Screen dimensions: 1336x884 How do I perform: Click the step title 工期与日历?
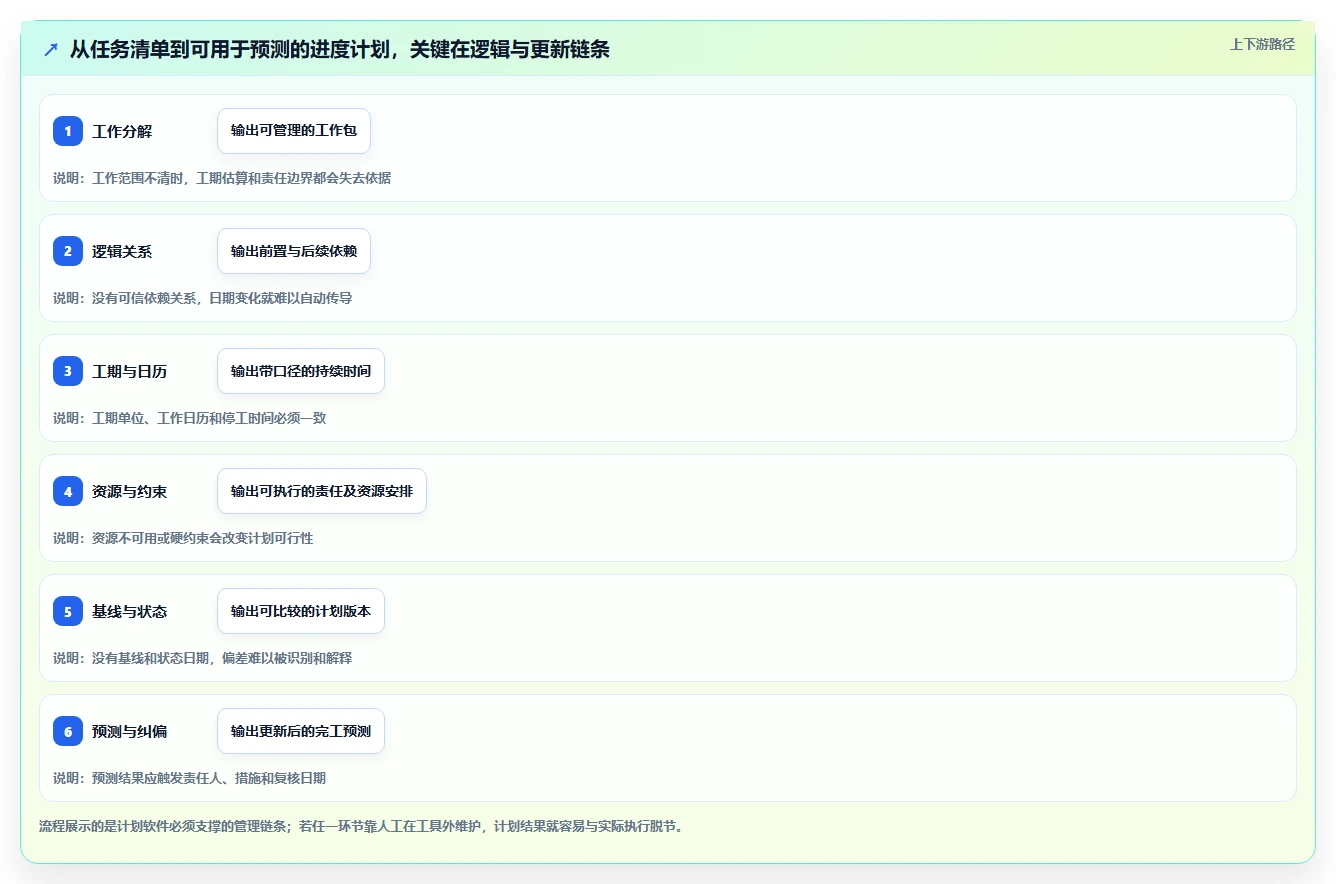pos(130,371)
